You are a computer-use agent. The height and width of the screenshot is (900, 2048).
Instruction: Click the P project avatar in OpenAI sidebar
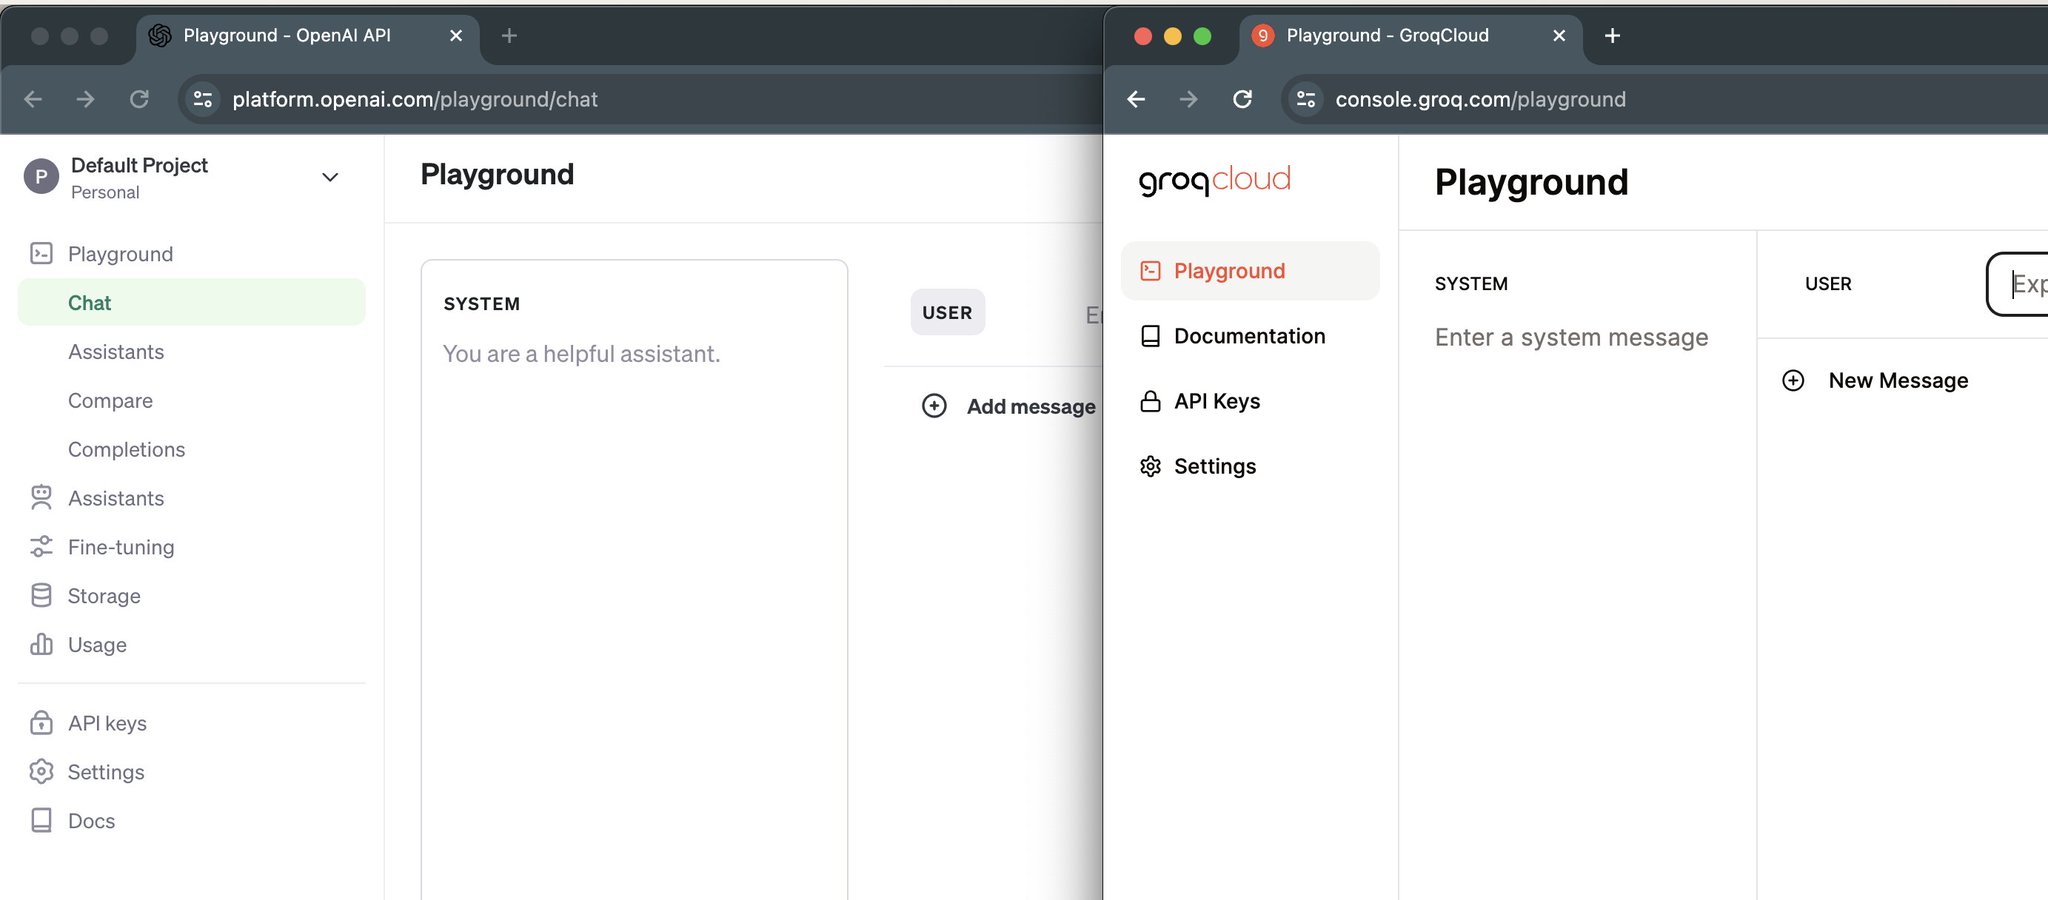click(x=41, y=177)
